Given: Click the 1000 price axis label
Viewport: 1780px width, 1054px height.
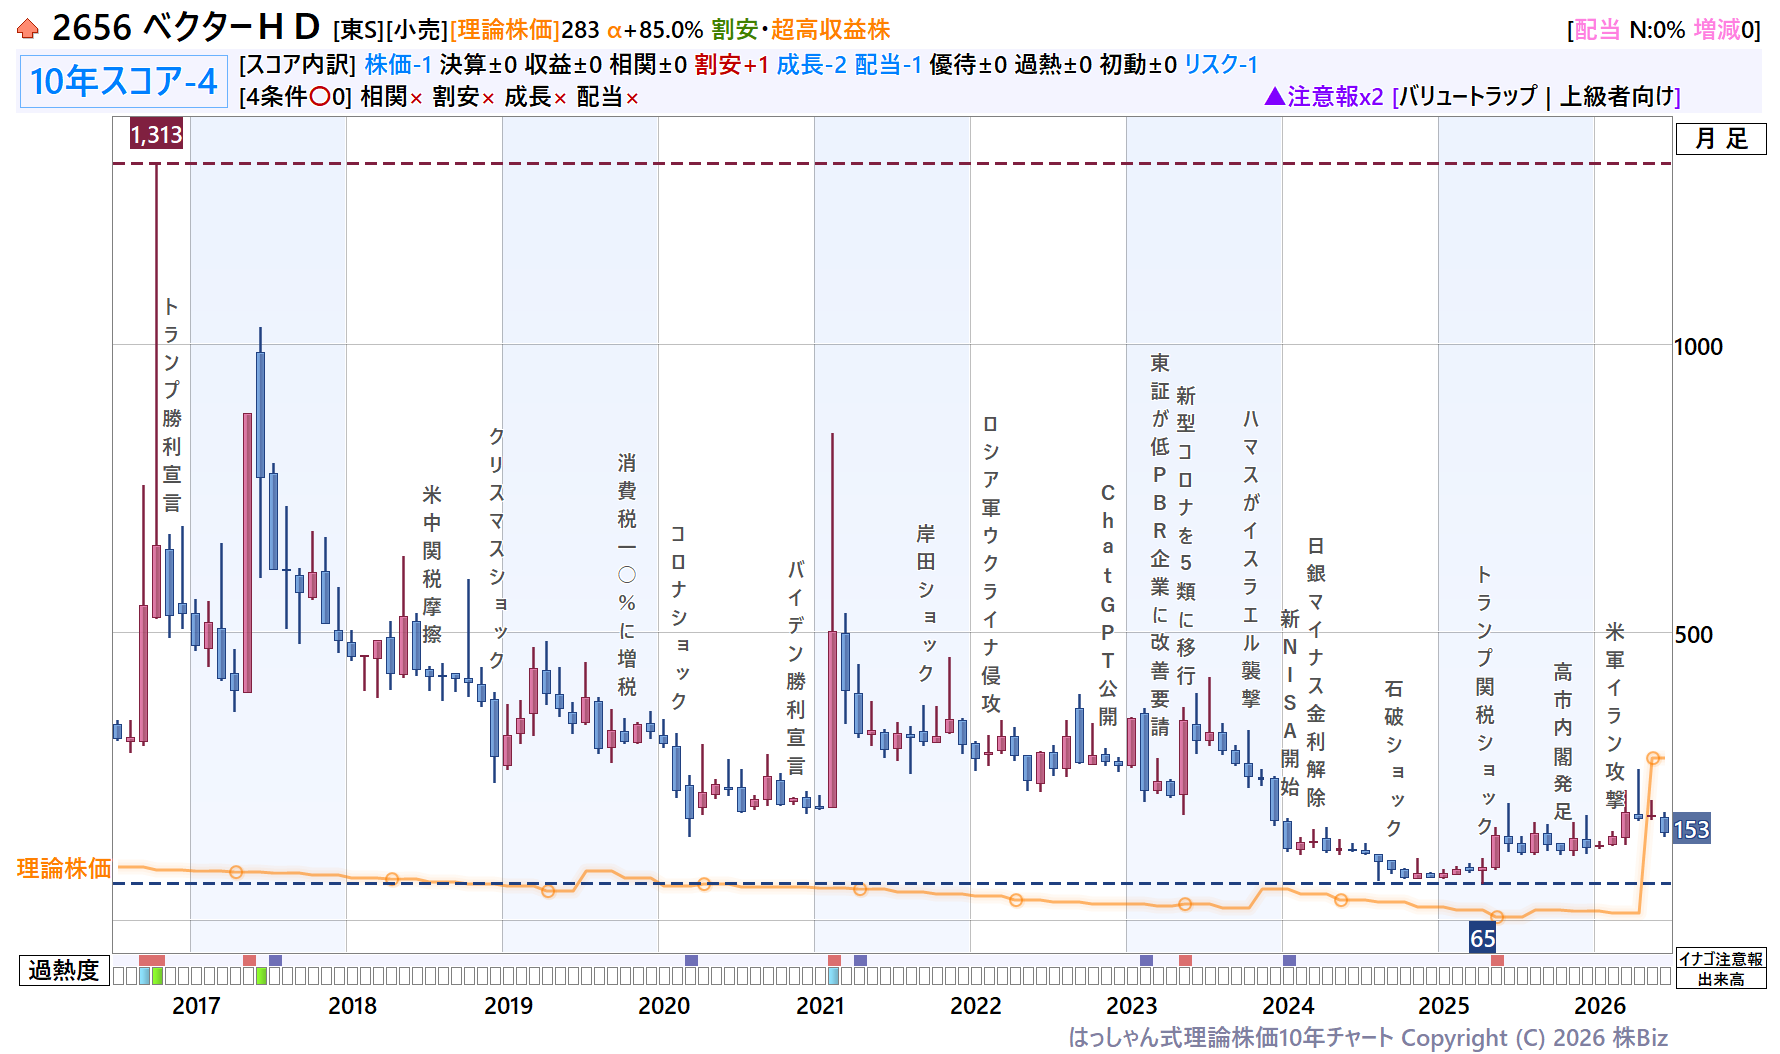Looking at the screenshot, I should pos(1699,347).
